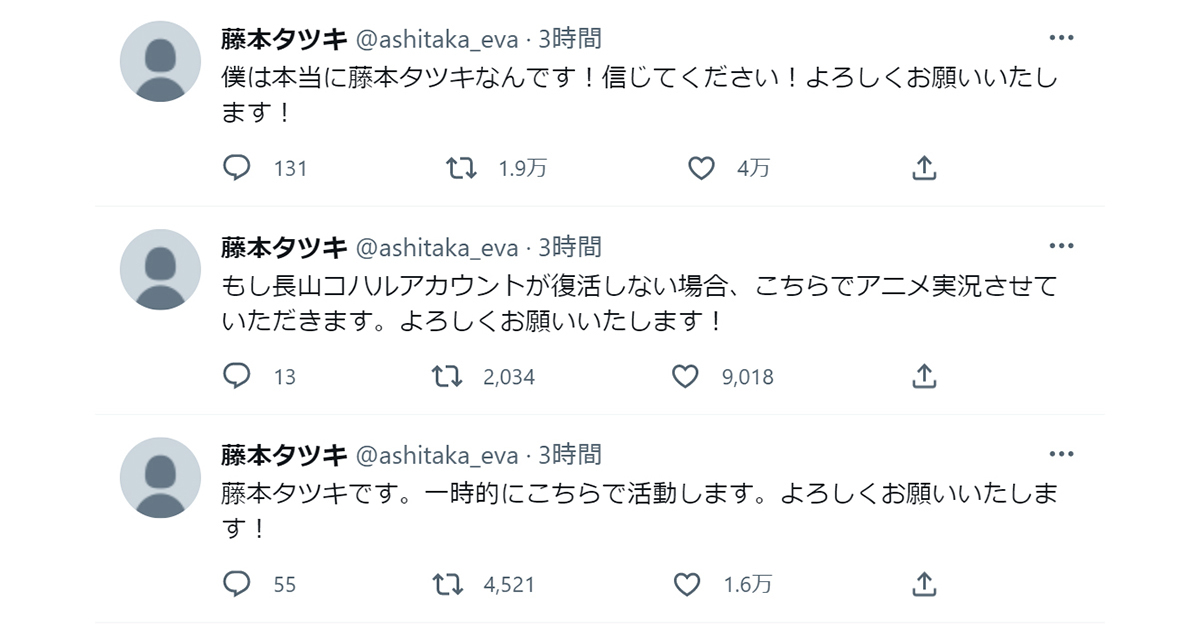Image resolution: width=1200 pixels, height=628 pixels.
Task: Share the first tweet
Action: tap(925, 168)
